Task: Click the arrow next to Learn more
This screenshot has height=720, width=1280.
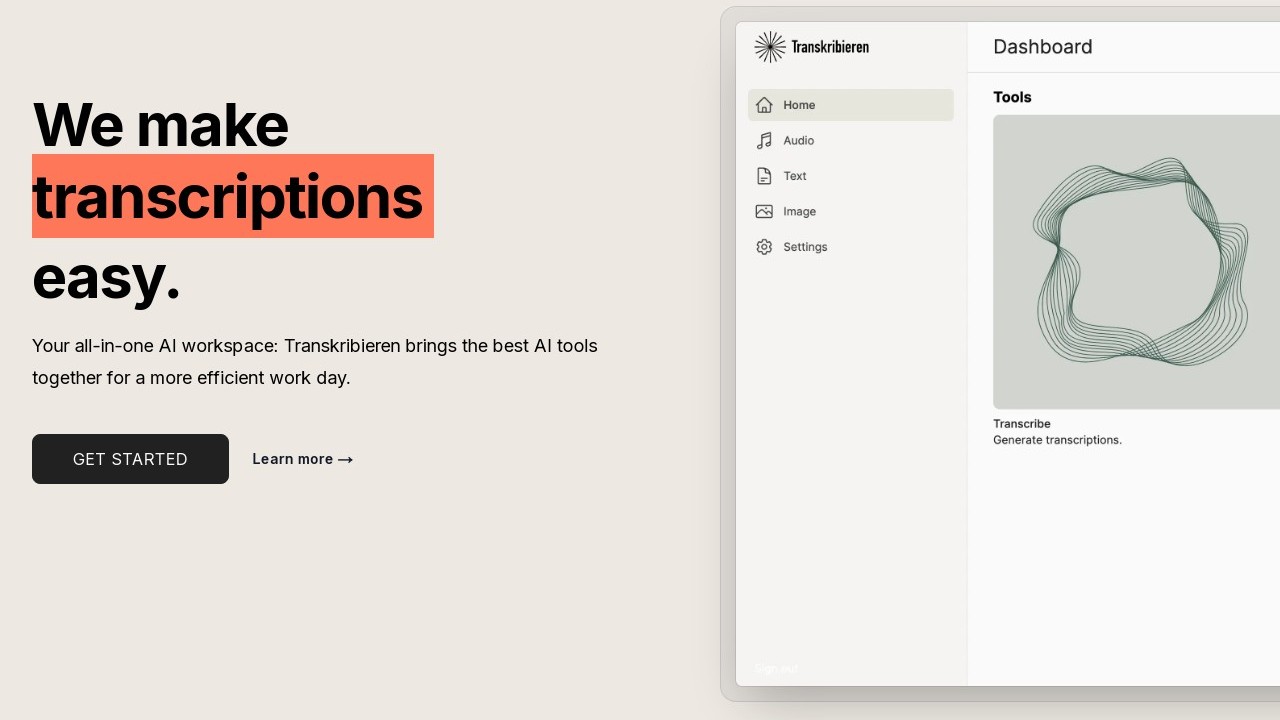Action: point(346,460)
